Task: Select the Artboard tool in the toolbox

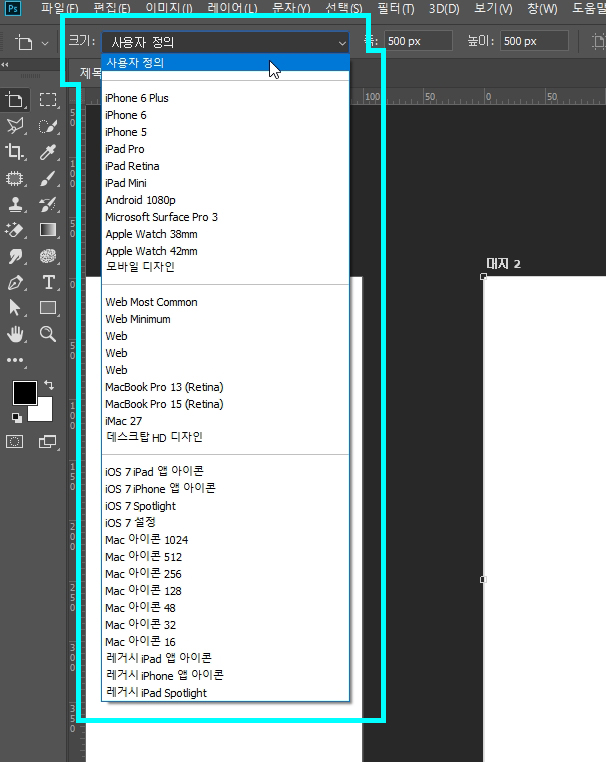Action: [15, 100]
